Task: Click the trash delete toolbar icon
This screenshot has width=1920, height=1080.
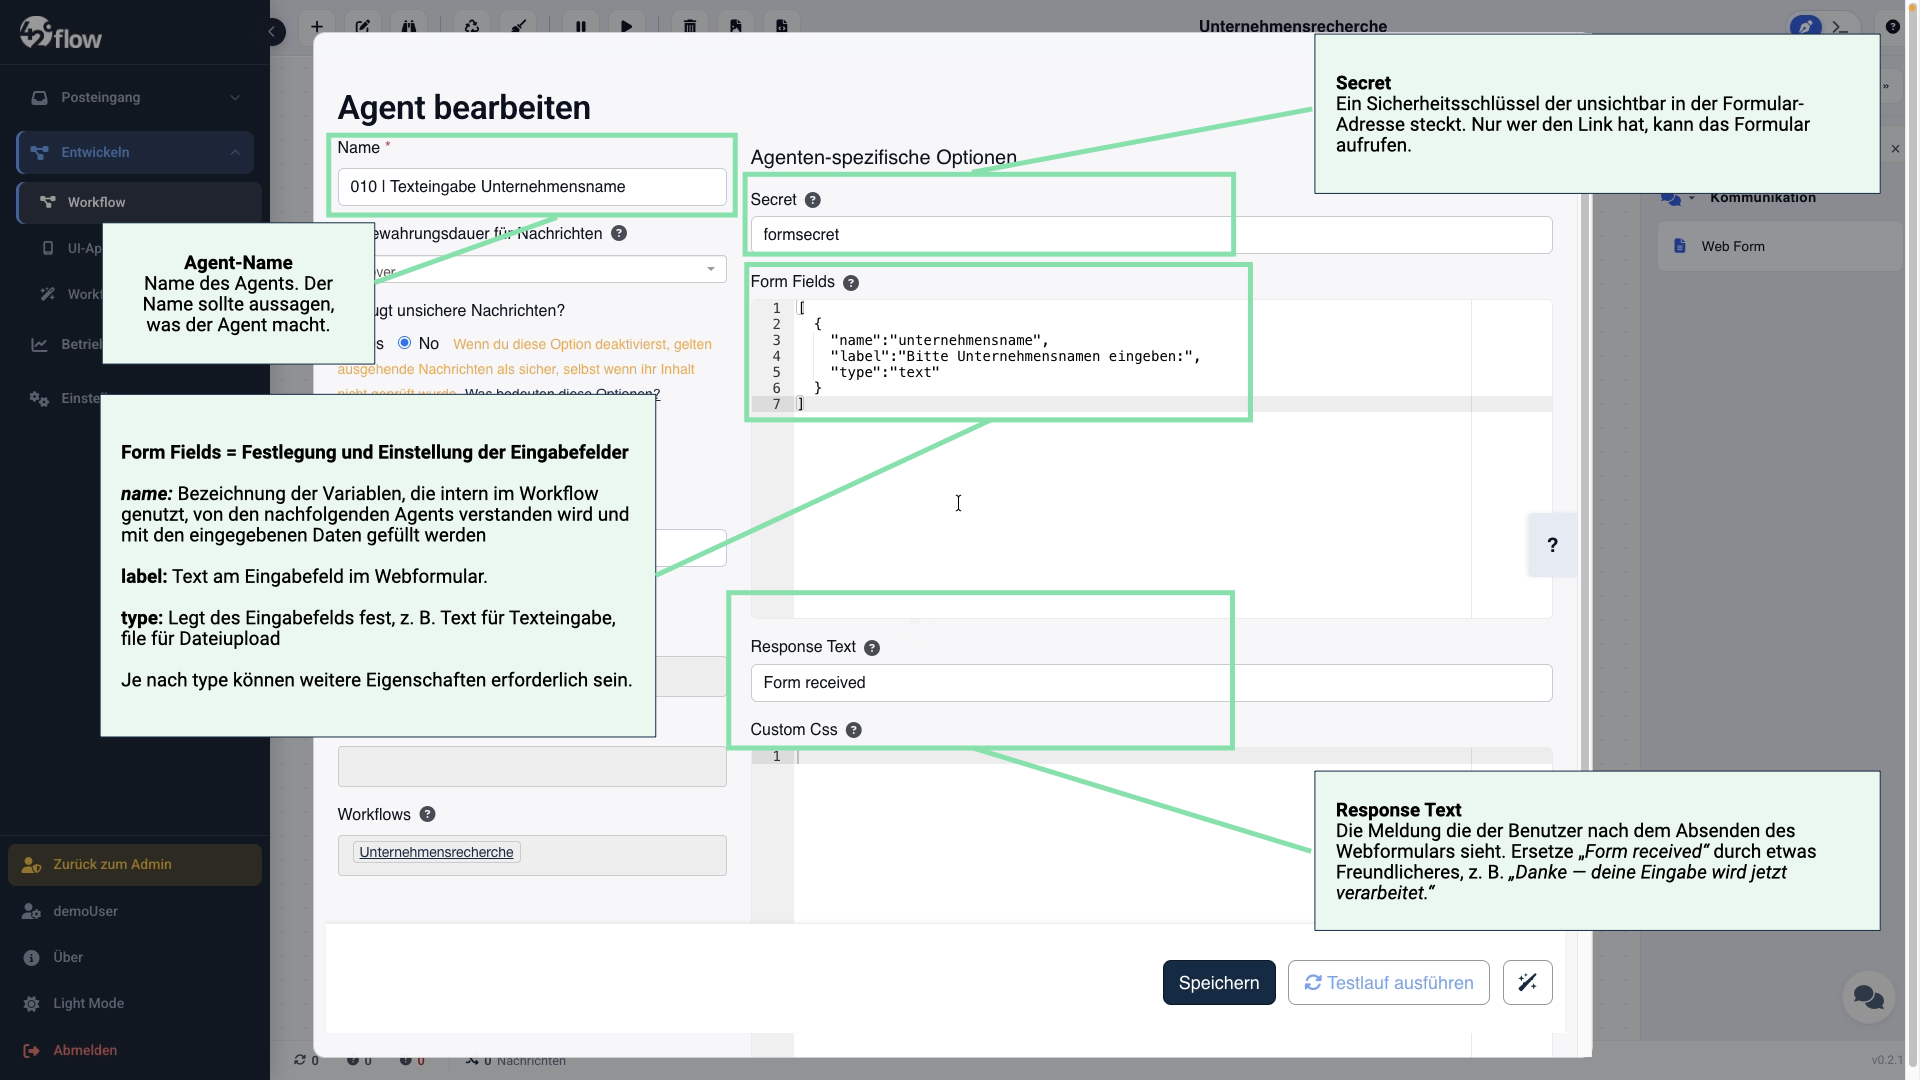Action: tap(690, 26)
